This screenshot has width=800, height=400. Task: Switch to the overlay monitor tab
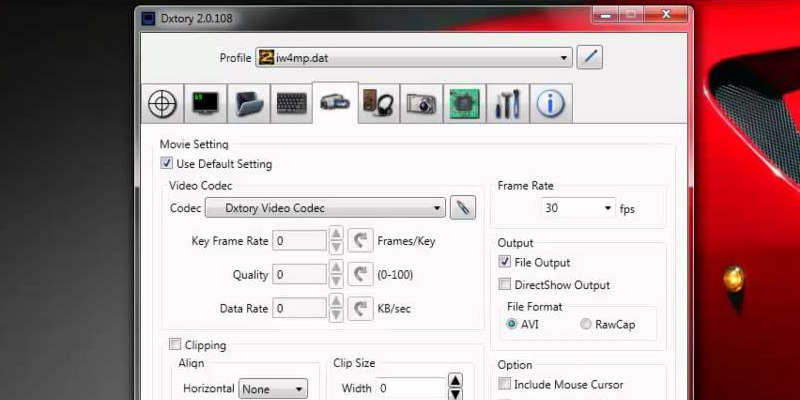tap(206, 104)
